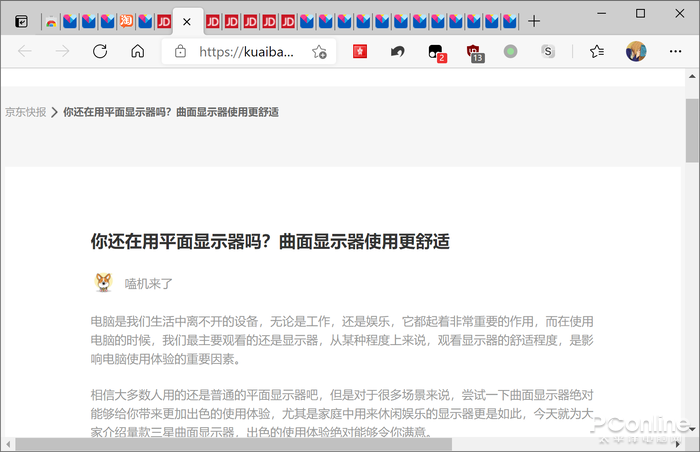The width and height of the screenshot is (700, 452).
Task: Open ad blocker shield showing 13
Action: [x=475, y=53]
